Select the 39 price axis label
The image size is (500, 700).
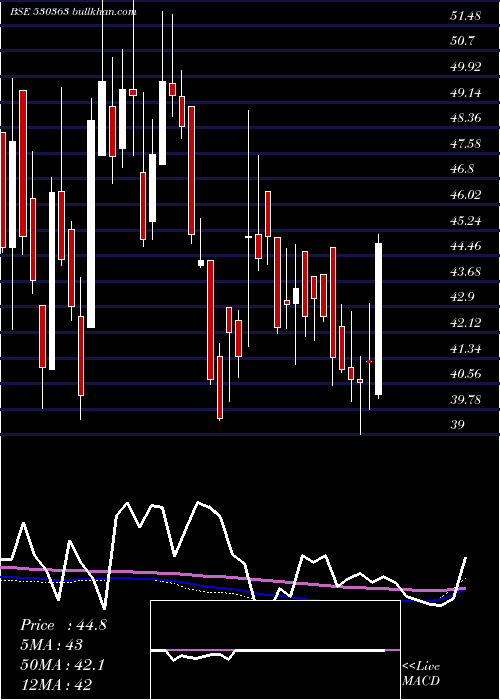coord(458,425)
